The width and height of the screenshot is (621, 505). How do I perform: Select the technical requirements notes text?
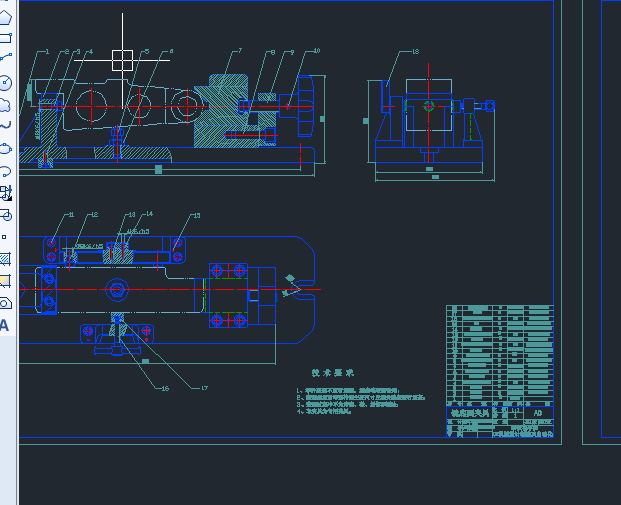point(360,401)
